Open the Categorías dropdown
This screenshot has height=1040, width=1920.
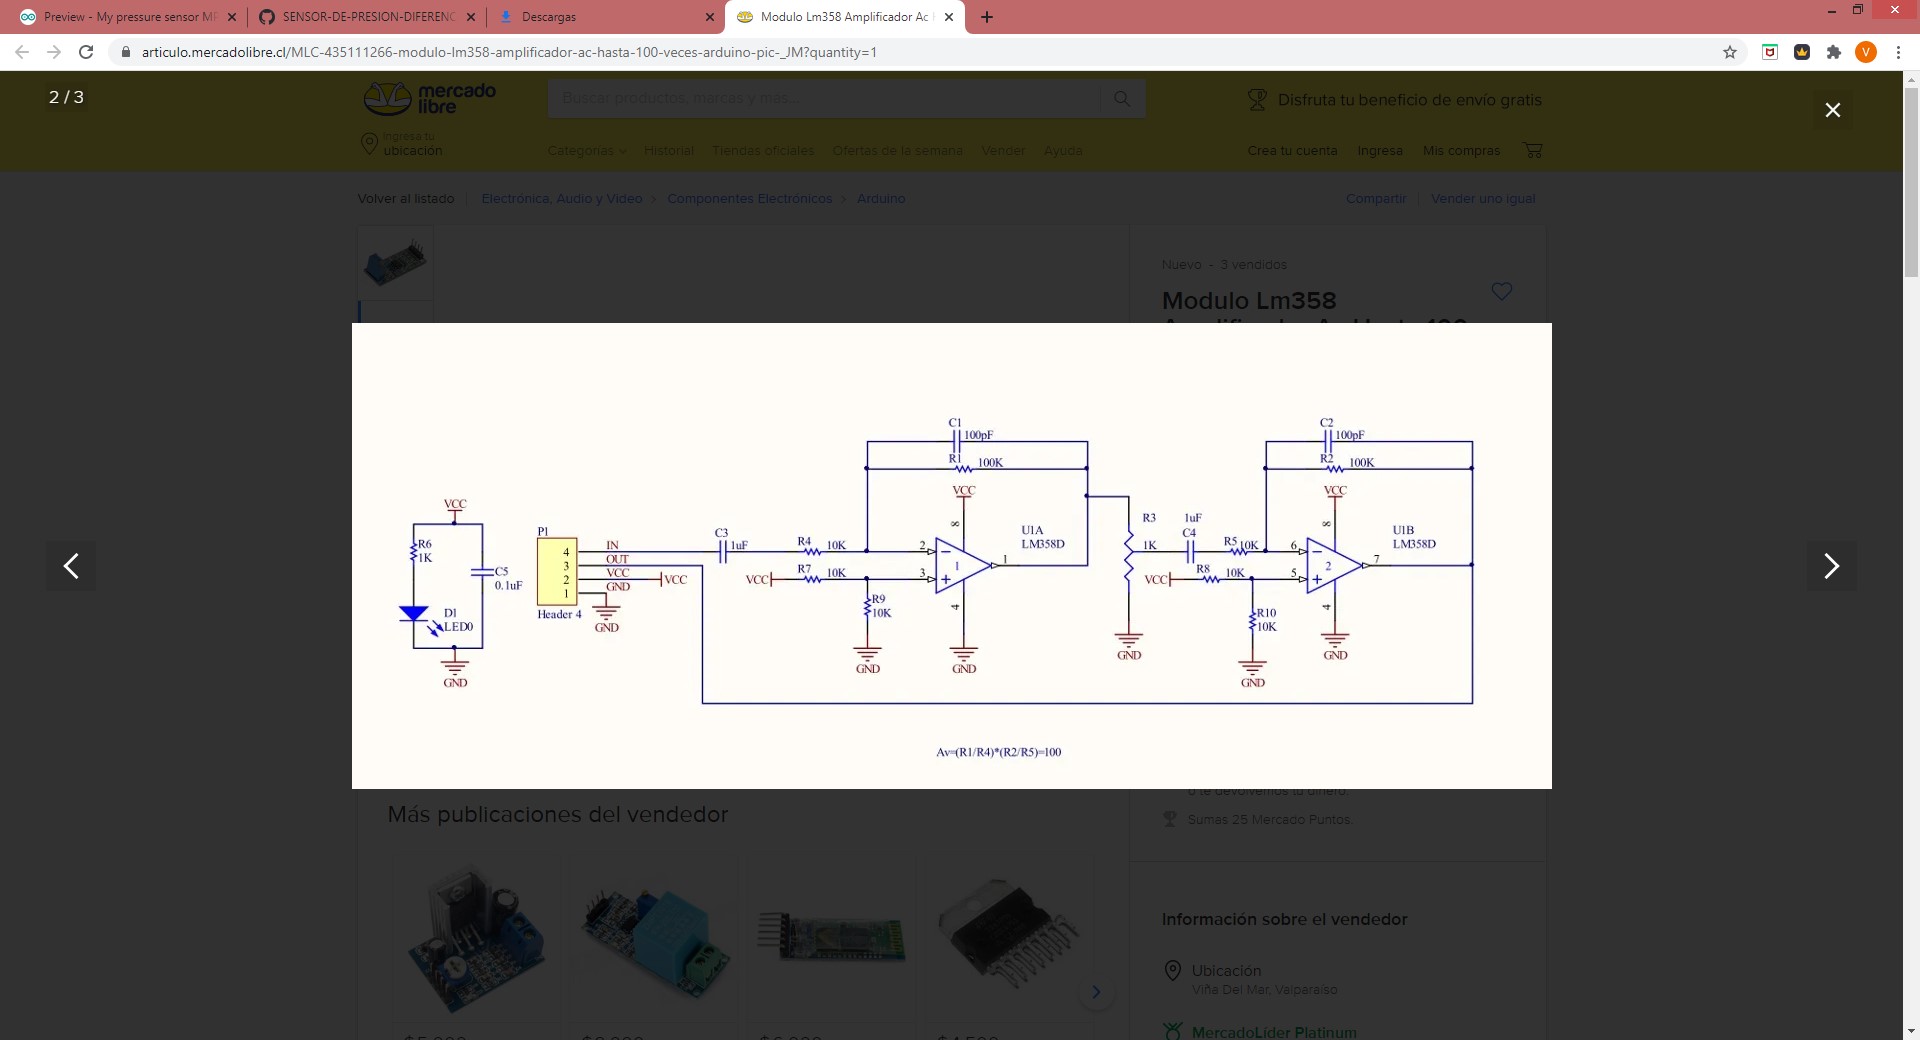585,150
